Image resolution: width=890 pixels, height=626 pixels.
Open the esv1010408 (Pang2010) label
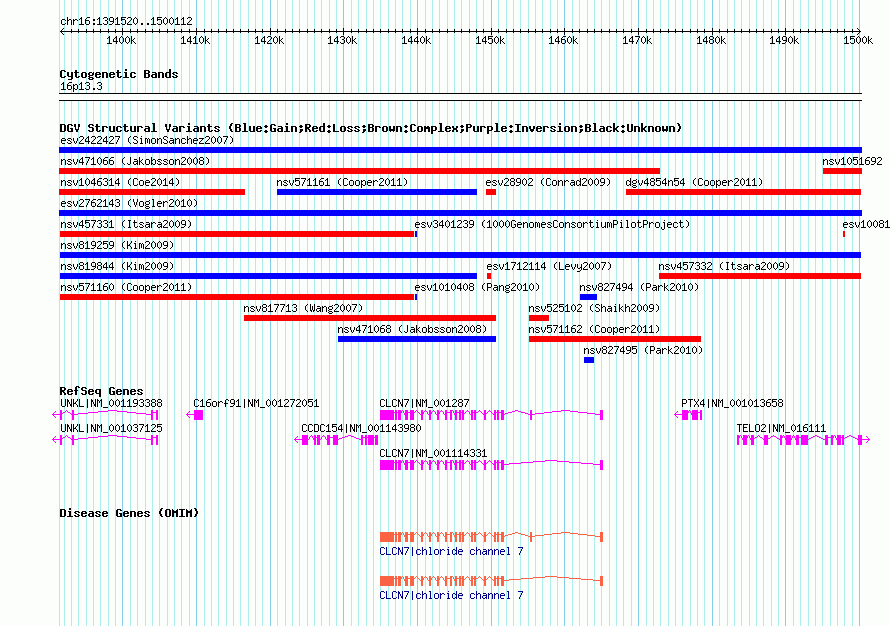[x=477, y=287]
